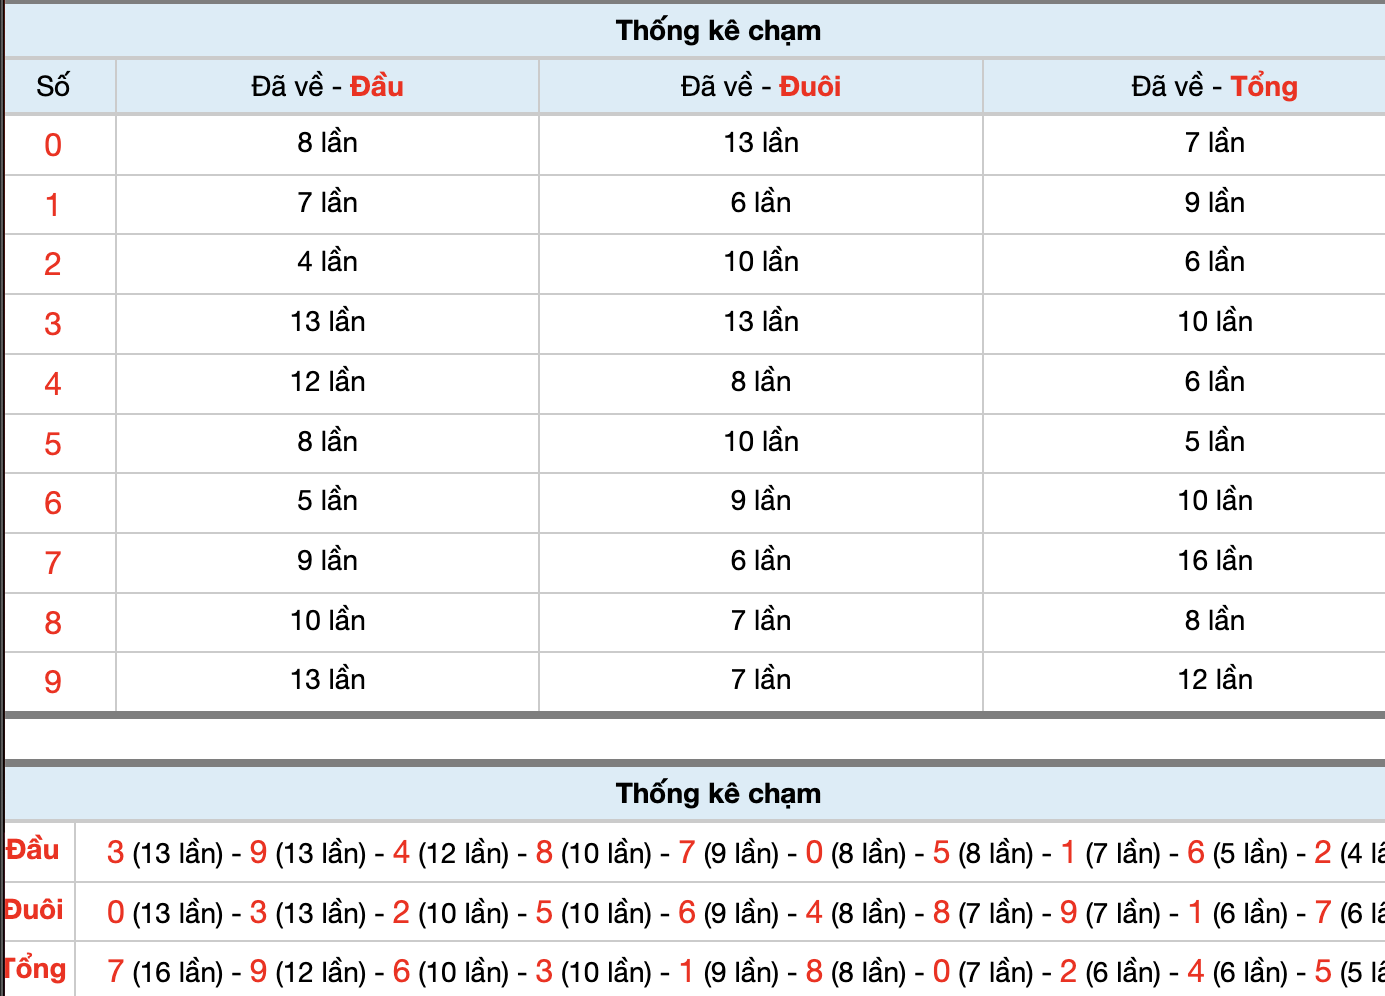Click red 7 starting the Tổng summary row
This screenshot has width=1385, height=996.
(116, 971)
